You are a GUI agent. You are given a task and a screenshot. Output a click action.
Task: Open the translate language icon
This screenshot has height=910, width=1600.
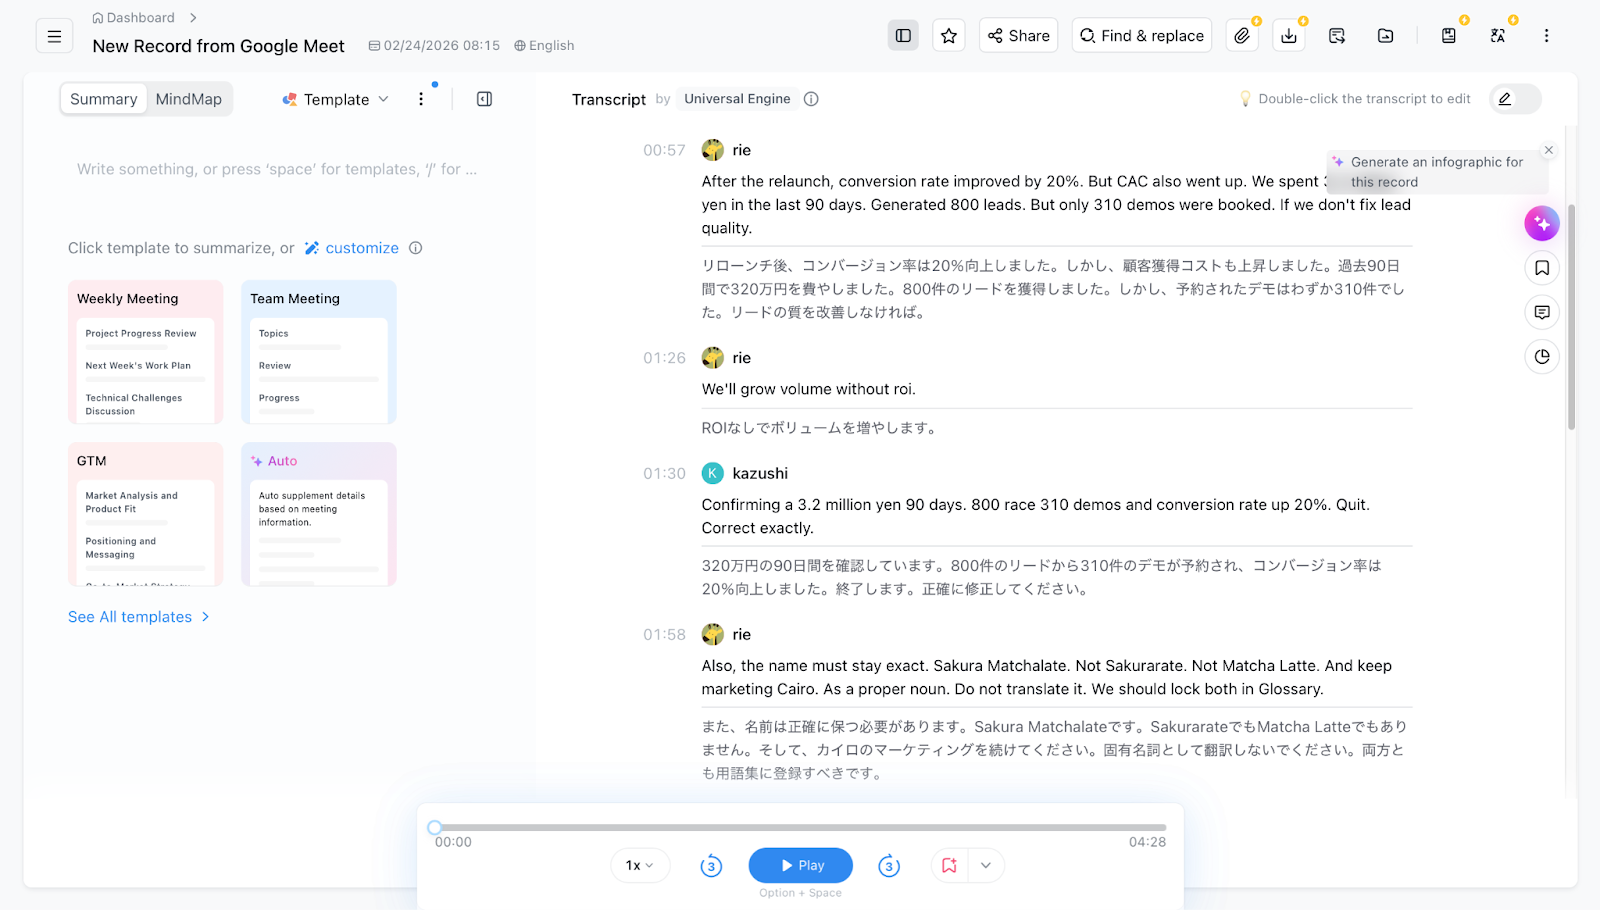click(x=1497, y=36)
